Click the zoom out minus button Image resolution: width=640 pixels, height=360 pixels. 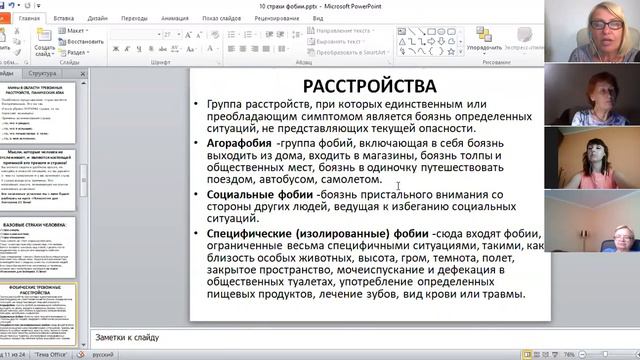[582, 355]
